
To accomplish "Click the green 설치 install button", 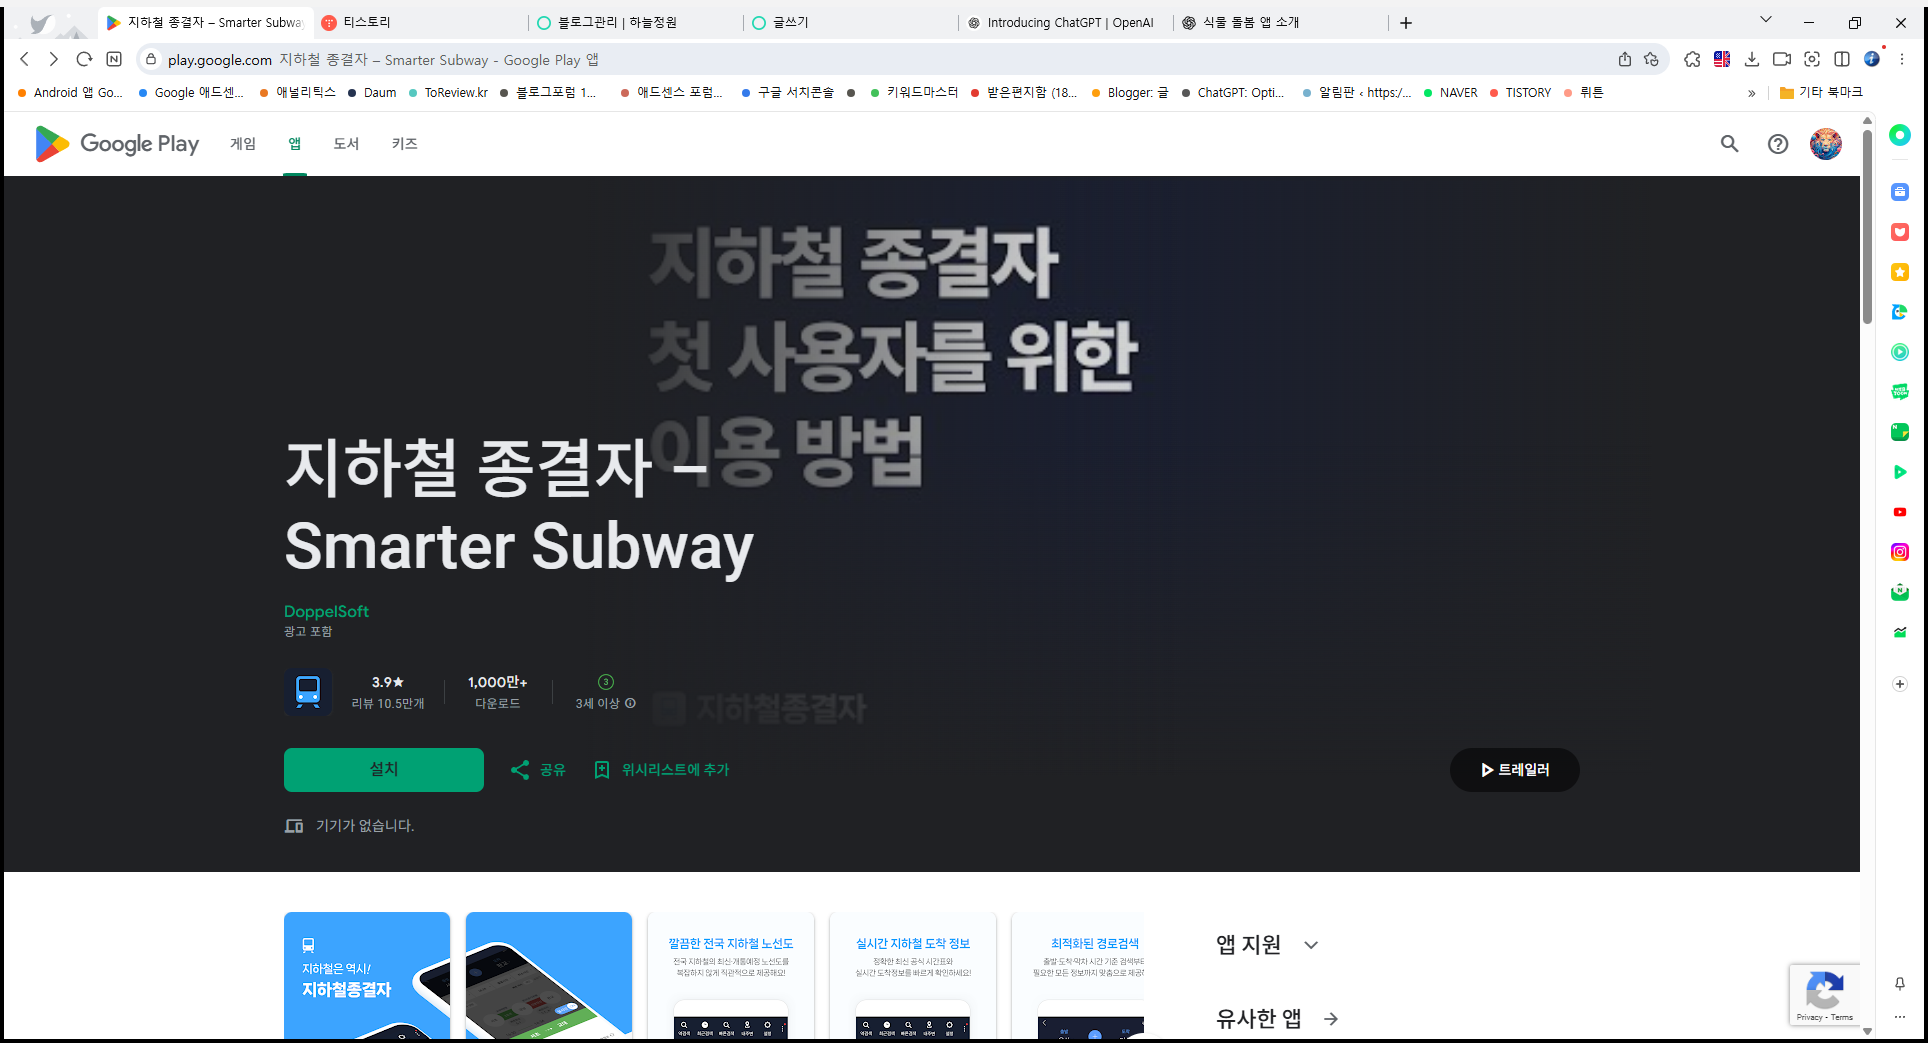I will click(384, 769).
